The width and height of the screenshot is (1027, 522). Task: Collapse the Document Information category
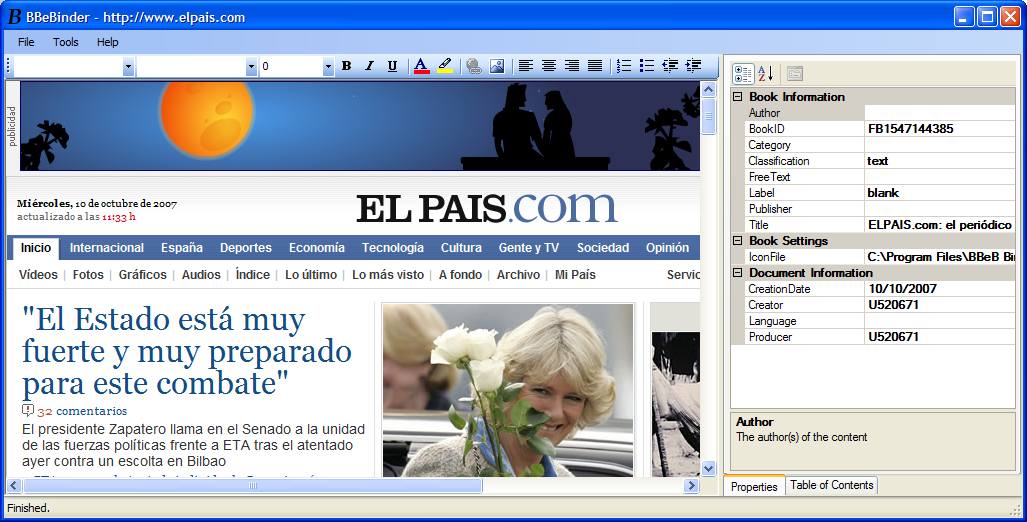(738, 272)
